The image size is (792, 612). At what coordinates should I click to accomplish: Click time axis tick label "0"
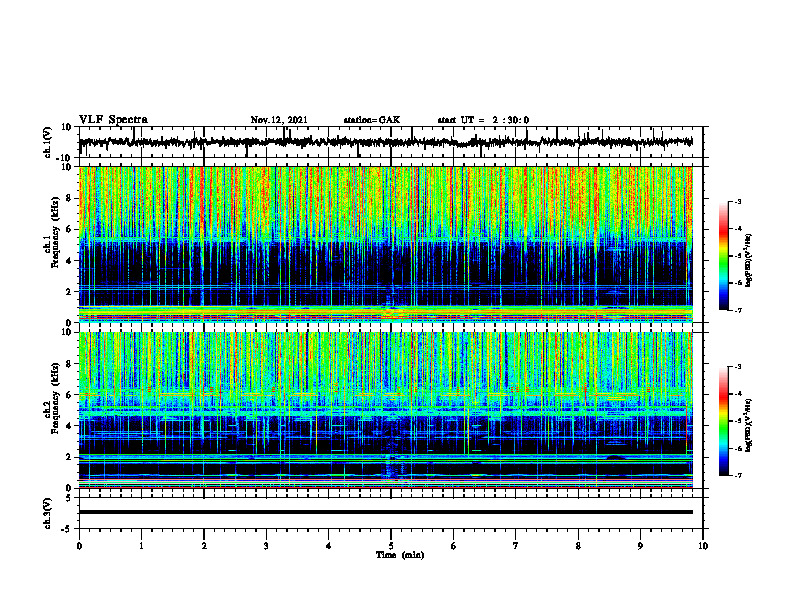pos(79,546)
